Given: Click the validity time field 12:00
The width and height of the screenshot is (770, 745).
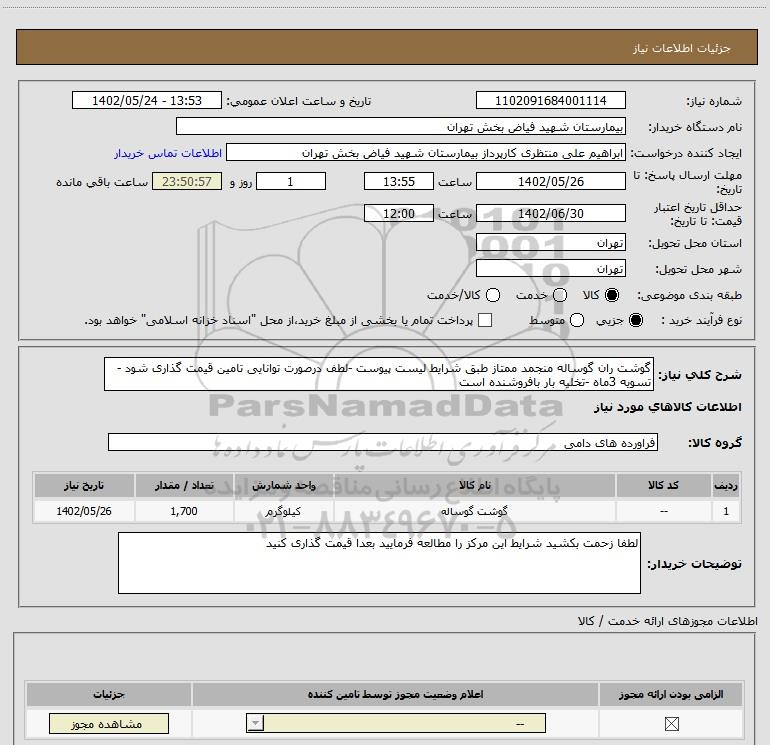Looking at the screenshot, I should (399, 213).
